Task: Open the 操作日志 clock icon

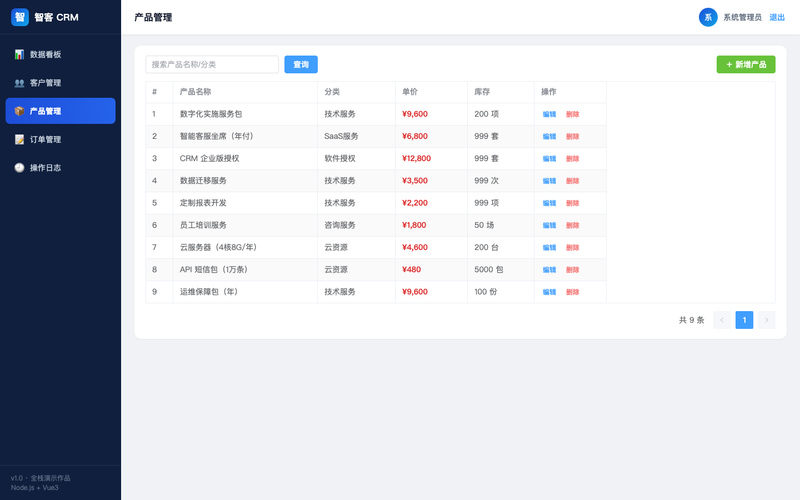Action: [x=19, y=167]
